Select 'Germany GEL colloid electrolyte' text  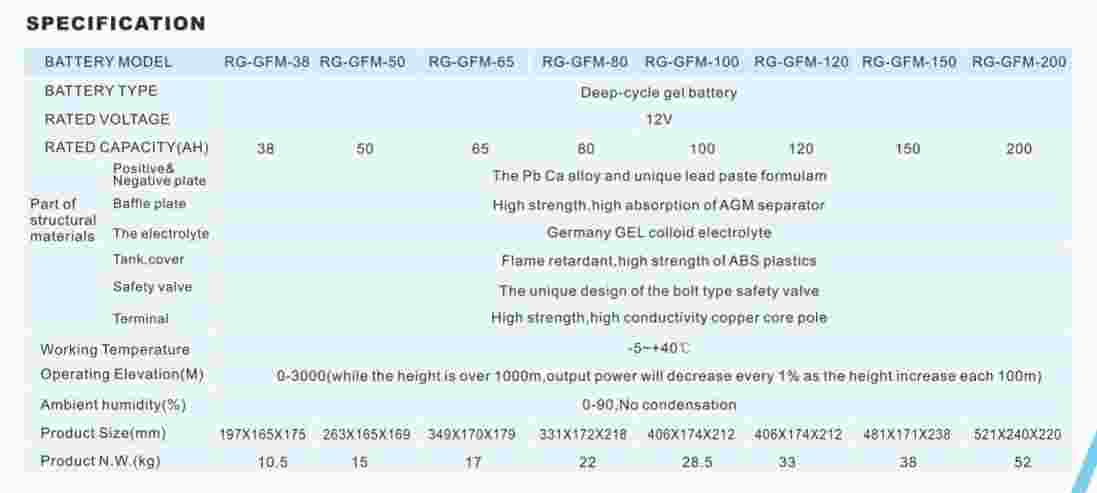[659, 232]
